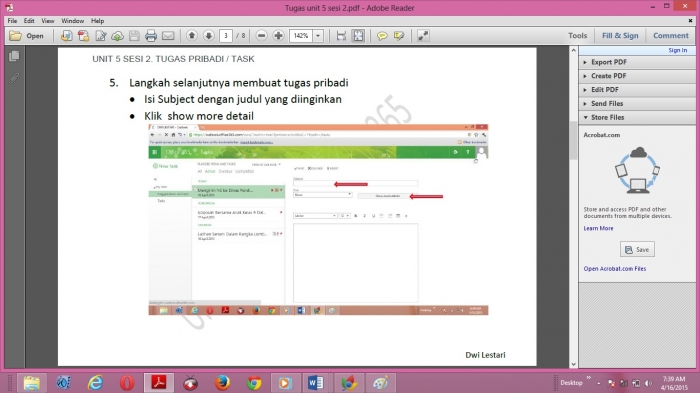
Task: Click the Open folder icon
Action: (15, 36)
